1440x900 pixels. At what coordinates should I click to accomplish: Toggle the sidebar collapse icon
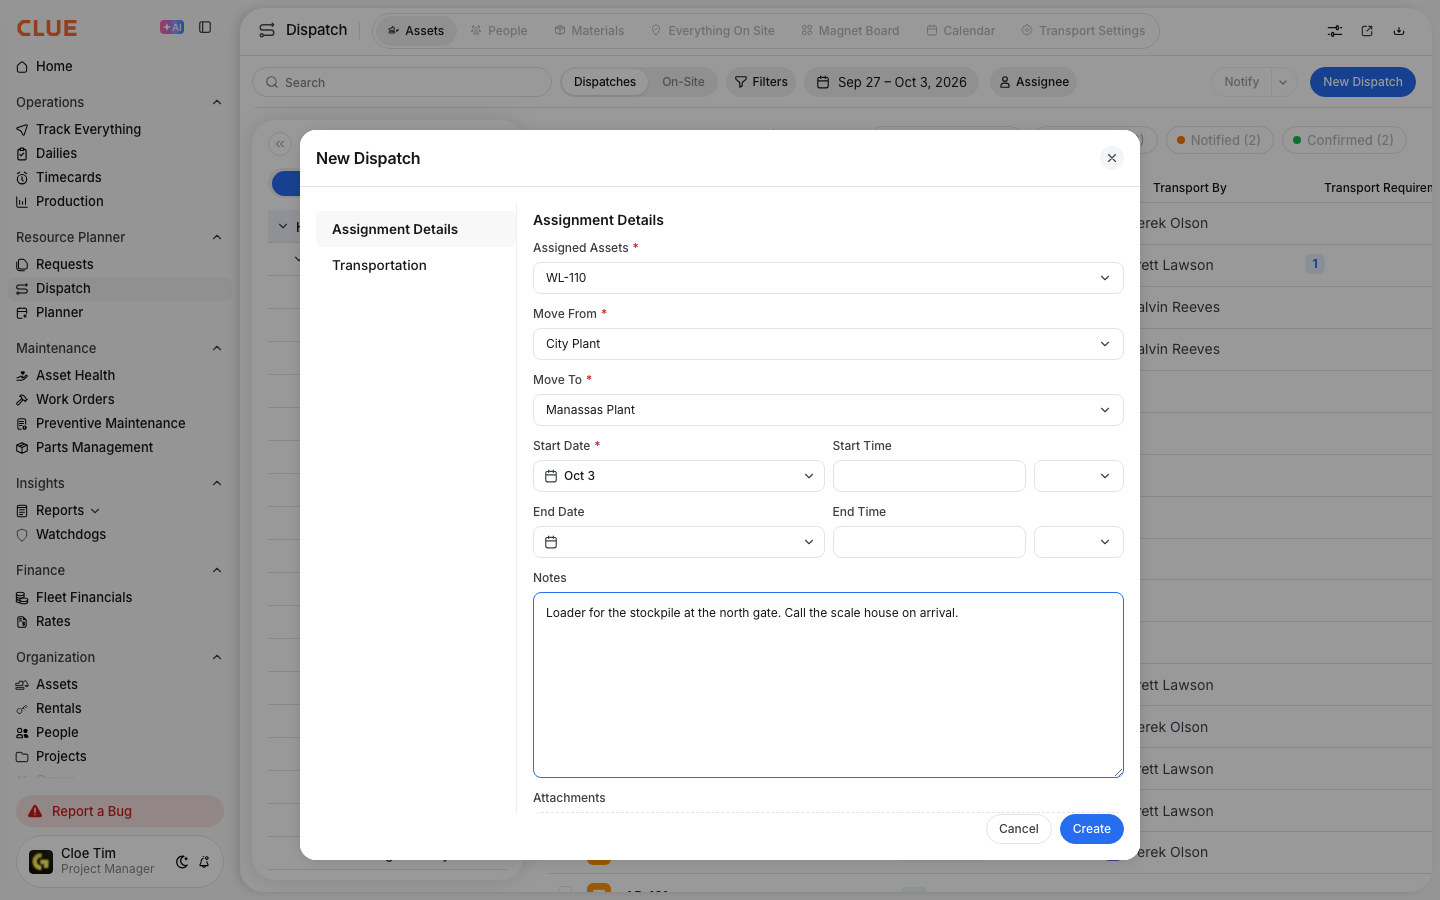[205, 27]
